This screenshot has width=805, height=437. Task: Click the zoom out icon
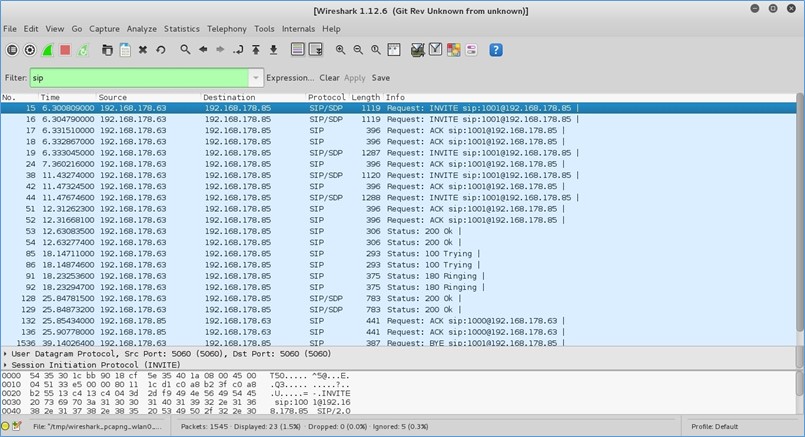[x=358, y=50]
